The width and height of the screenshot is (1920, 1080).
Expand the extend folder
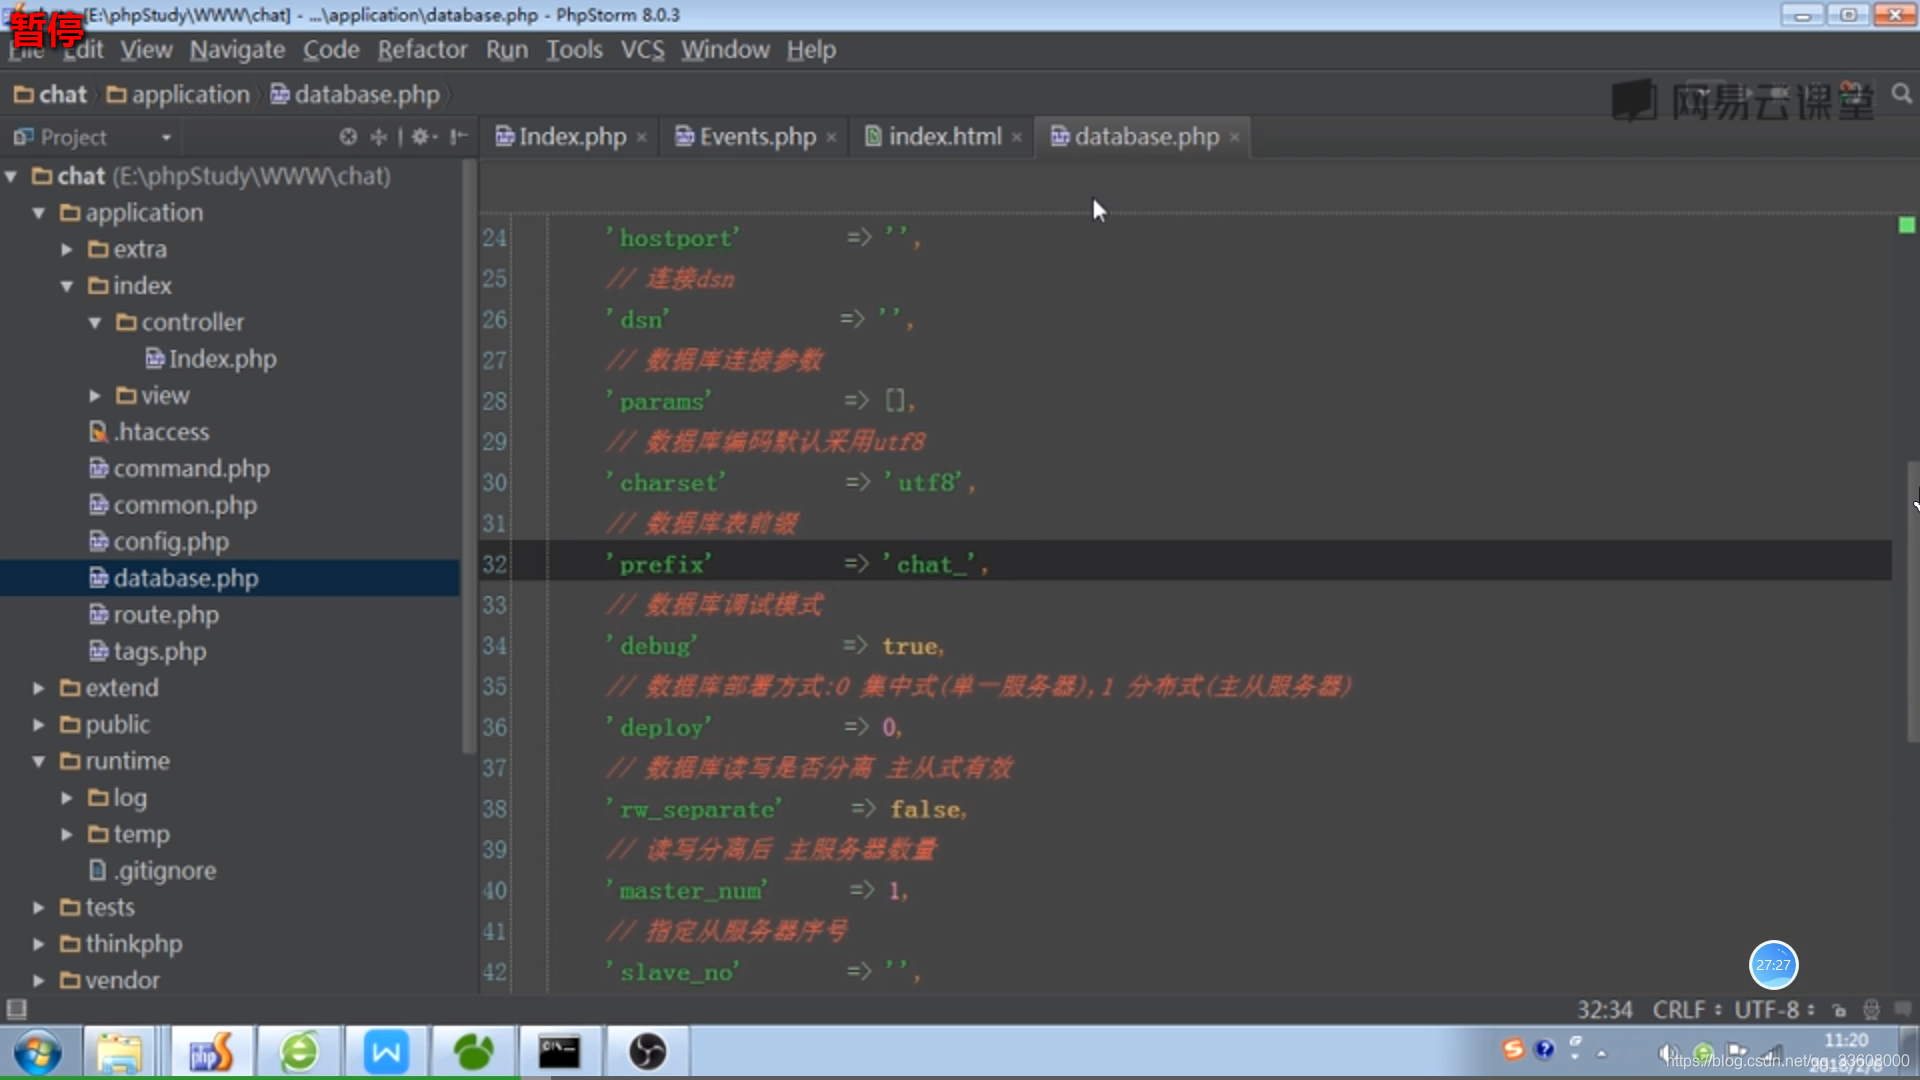(39, 688)
